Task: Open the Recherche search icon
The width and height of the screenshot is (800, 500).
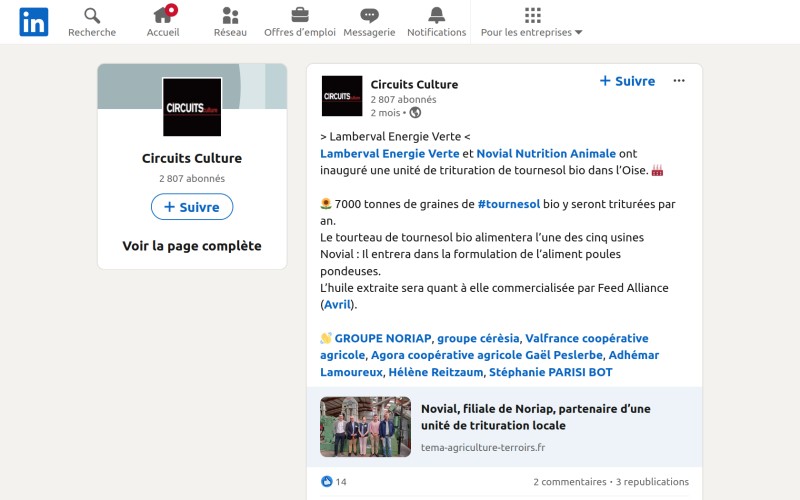Action: [92, 15]
